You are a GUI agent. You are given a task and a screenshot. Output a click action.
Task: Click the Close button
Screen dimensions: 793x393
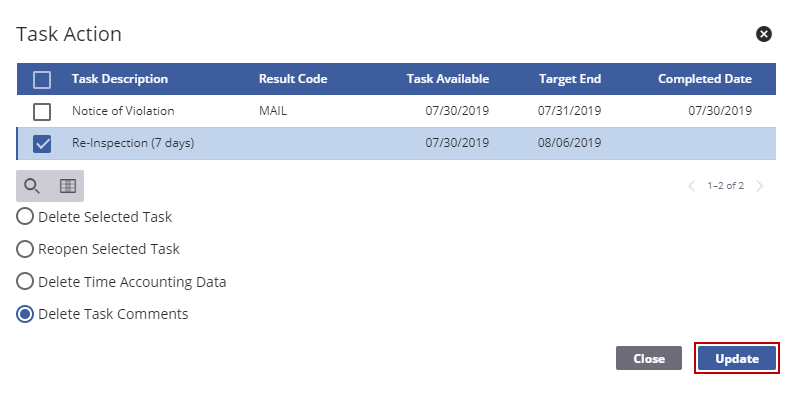click(x=649, y=359)
